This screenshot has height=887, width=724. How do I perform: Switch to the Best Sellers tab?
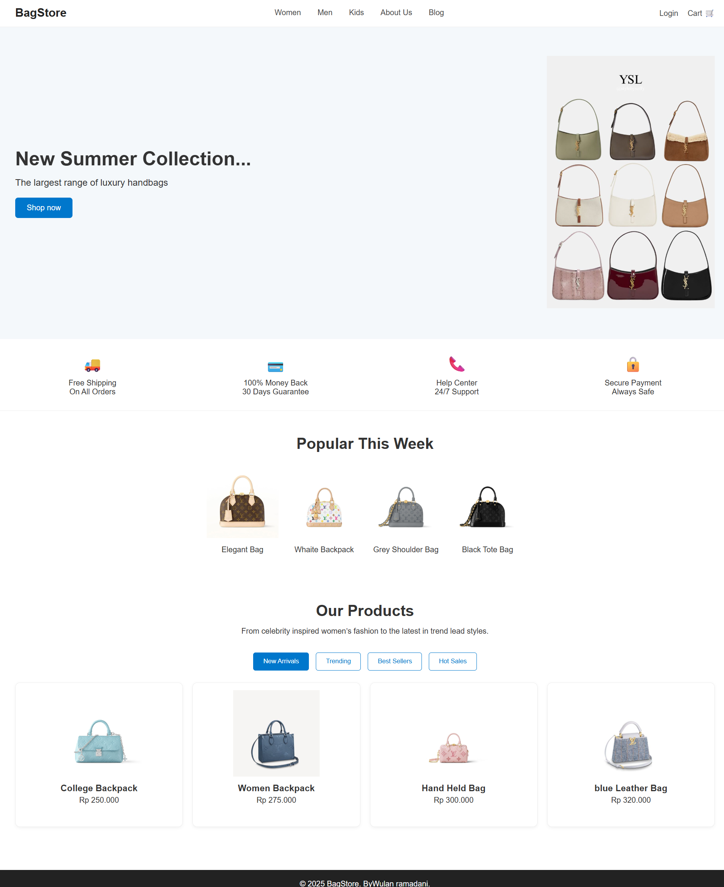[395, 661]
